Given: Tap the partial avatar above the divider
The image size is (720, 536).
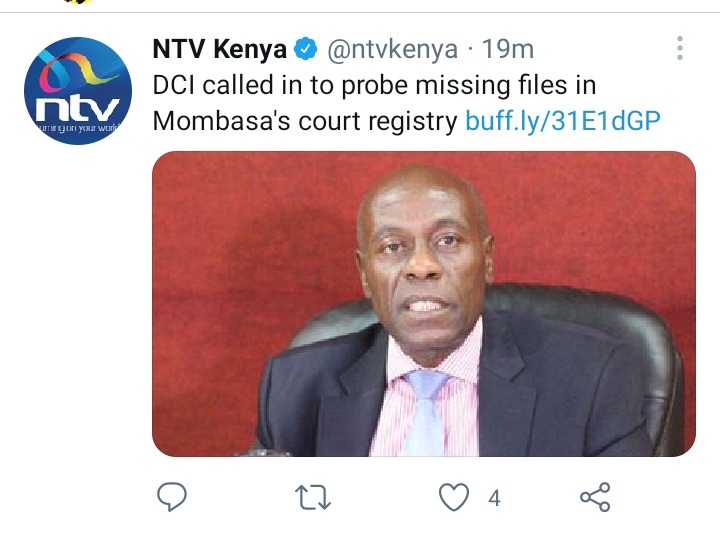Looking at the screenshot, I should pos(78,2).
